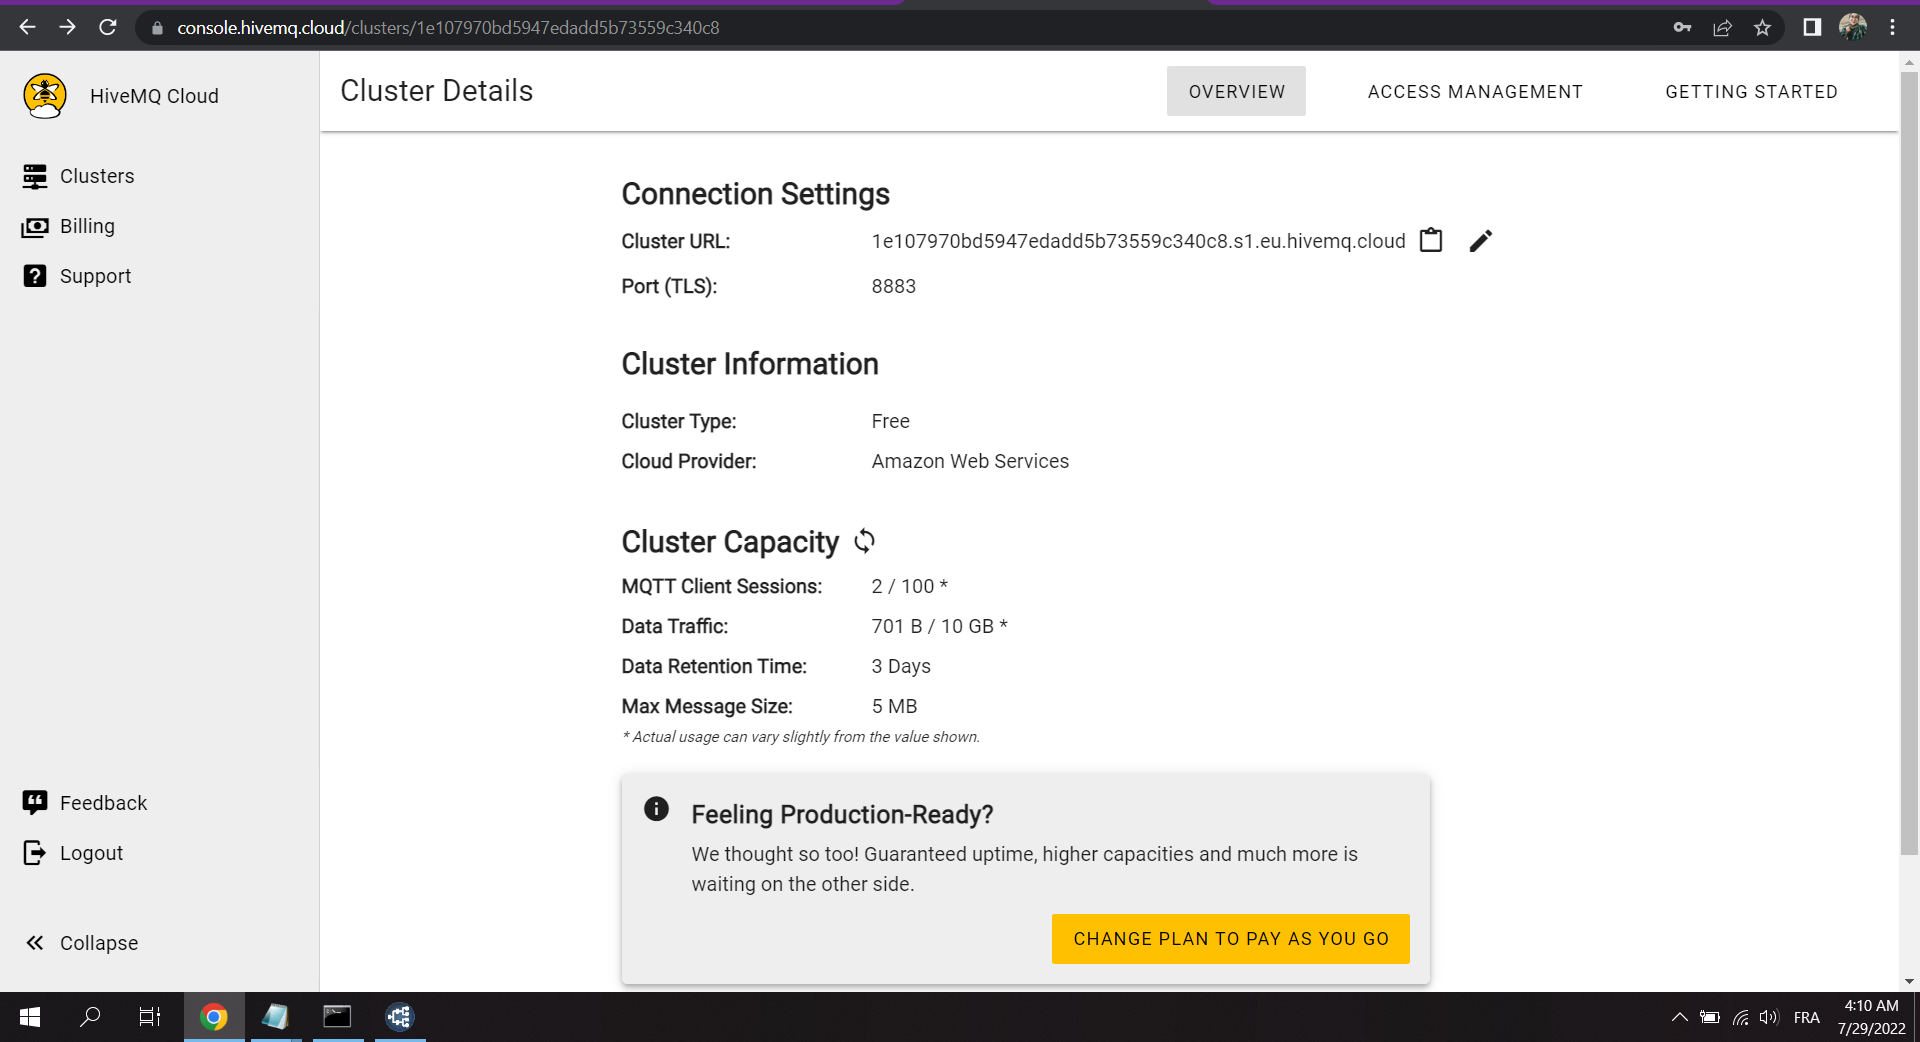Image resolution: width=1920 pixels, height=1042 pixels.
Task: Click the FRA language indicator
Action: 1807,1017
